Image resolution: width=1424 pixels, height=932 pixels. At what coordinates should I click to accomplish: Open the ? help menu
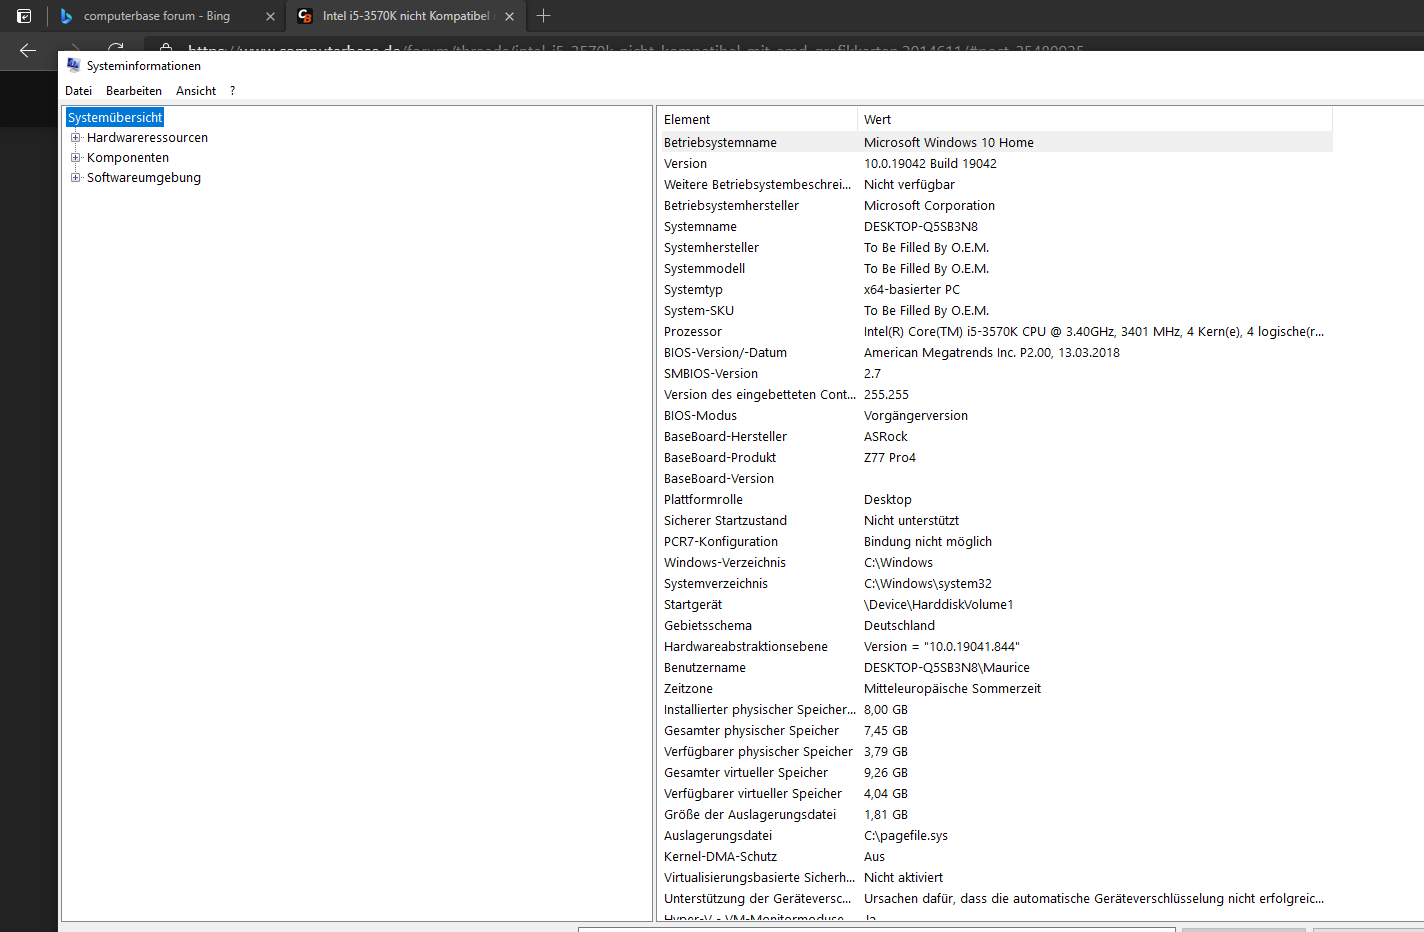(232, 91)
